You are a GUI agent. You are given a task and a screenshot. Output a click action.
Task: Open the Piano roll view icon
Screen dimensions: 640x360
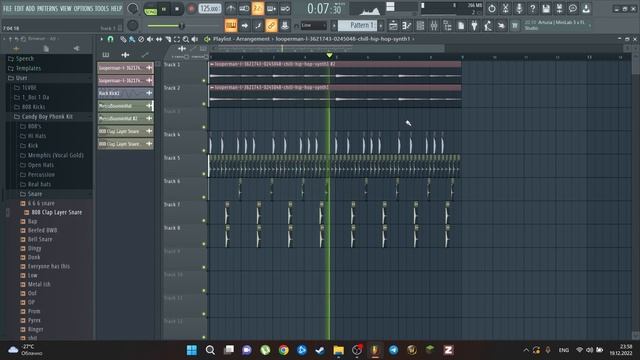point(407,26)
